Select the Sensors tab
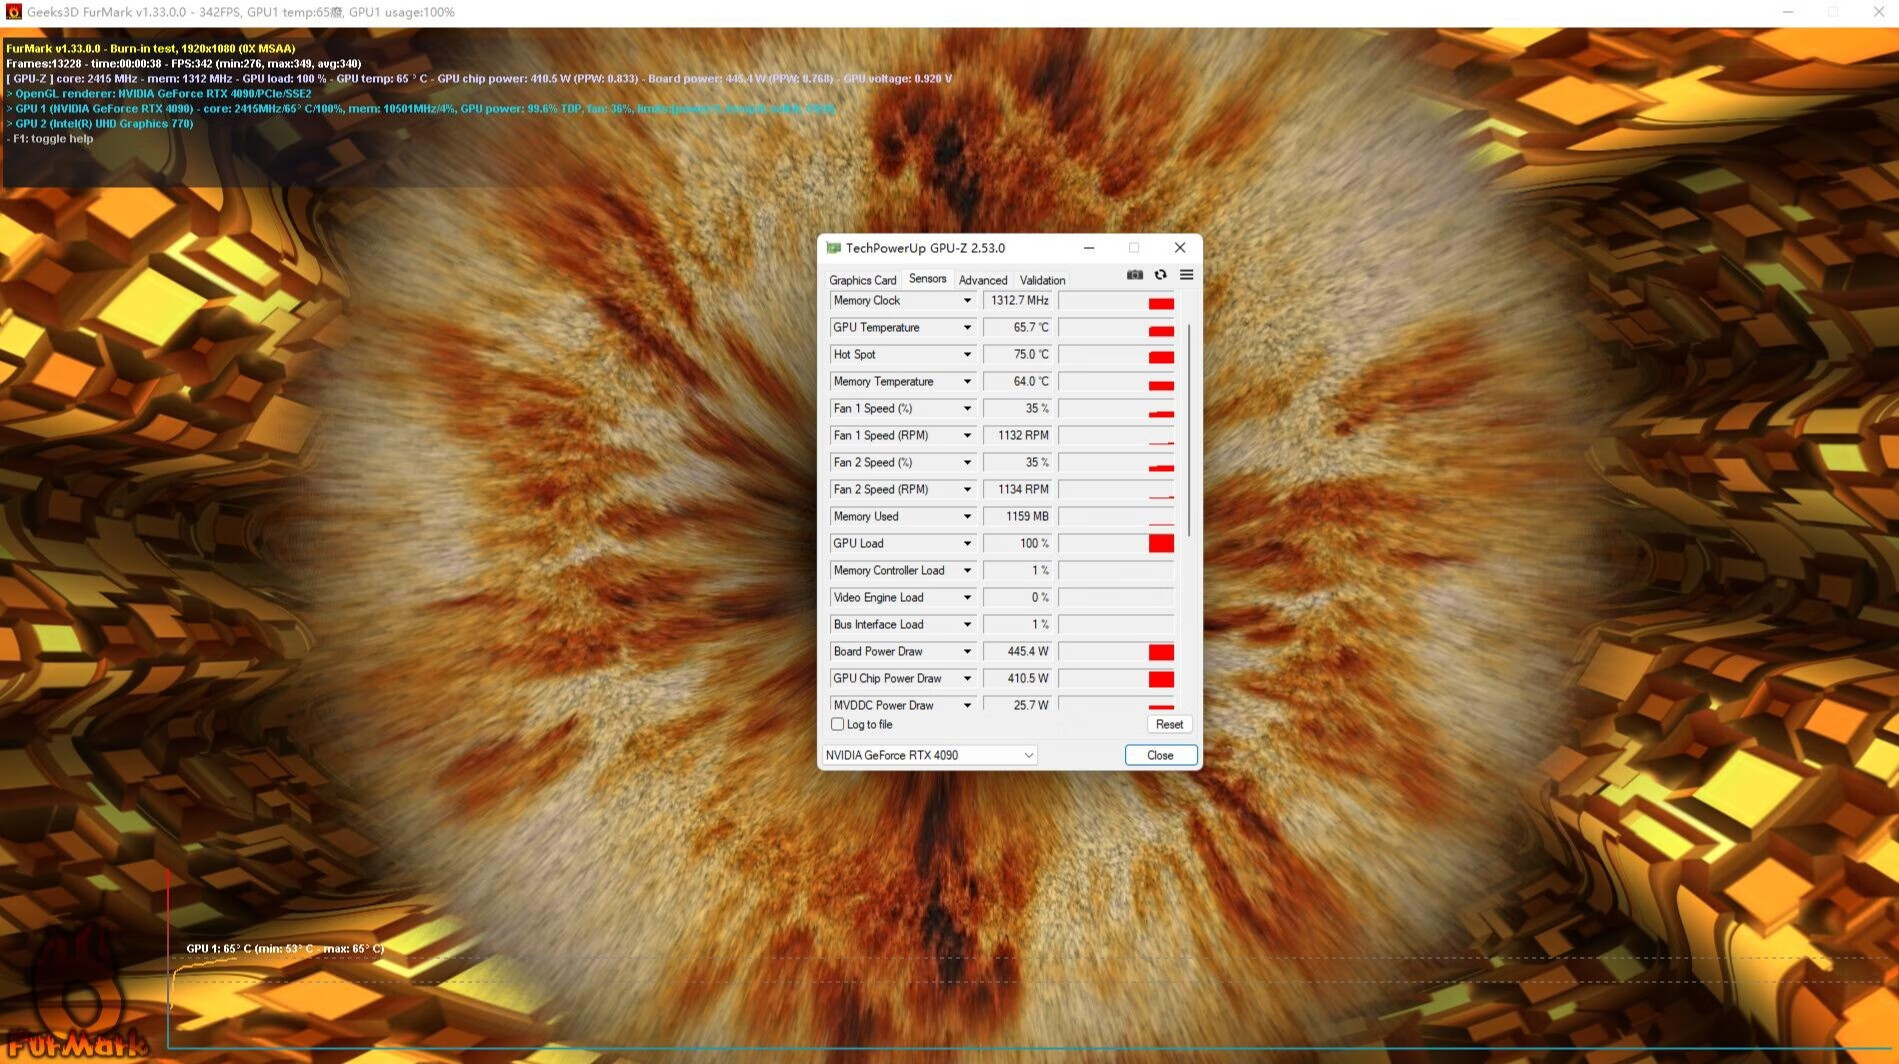 (927, 279)
